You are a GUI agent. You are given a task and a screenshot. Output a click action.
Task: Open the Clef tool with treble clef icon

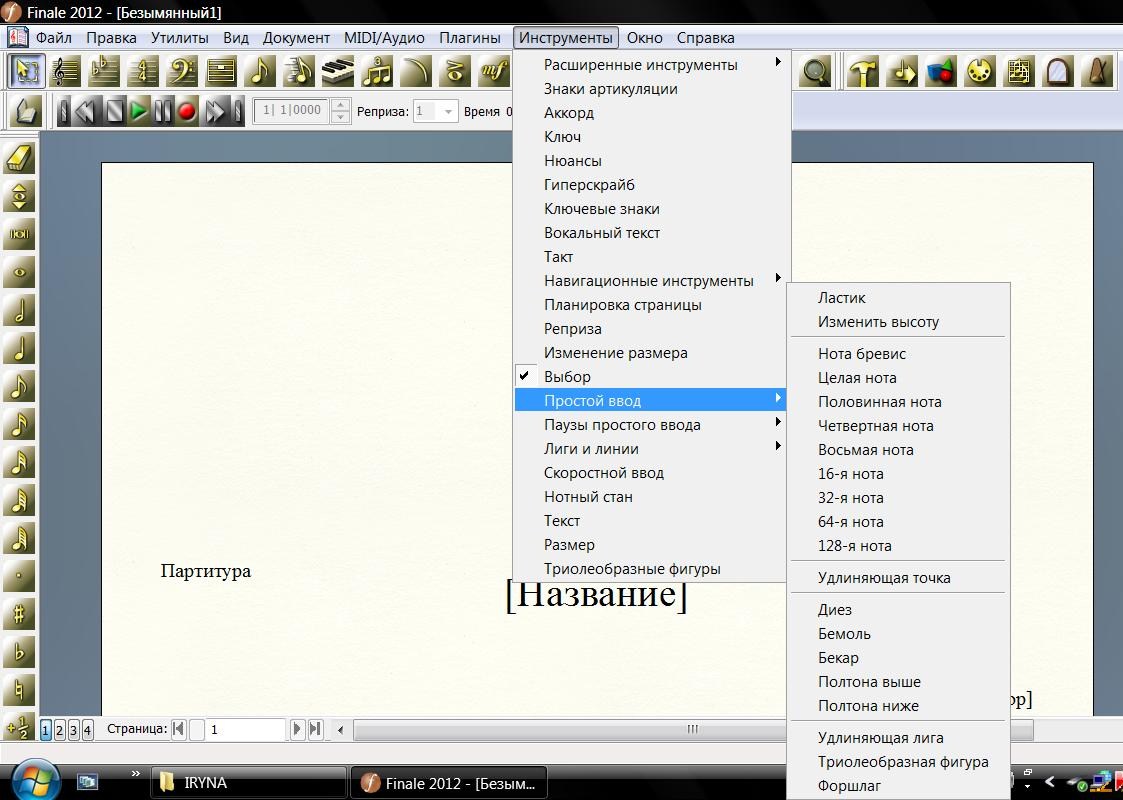[64, 71]
